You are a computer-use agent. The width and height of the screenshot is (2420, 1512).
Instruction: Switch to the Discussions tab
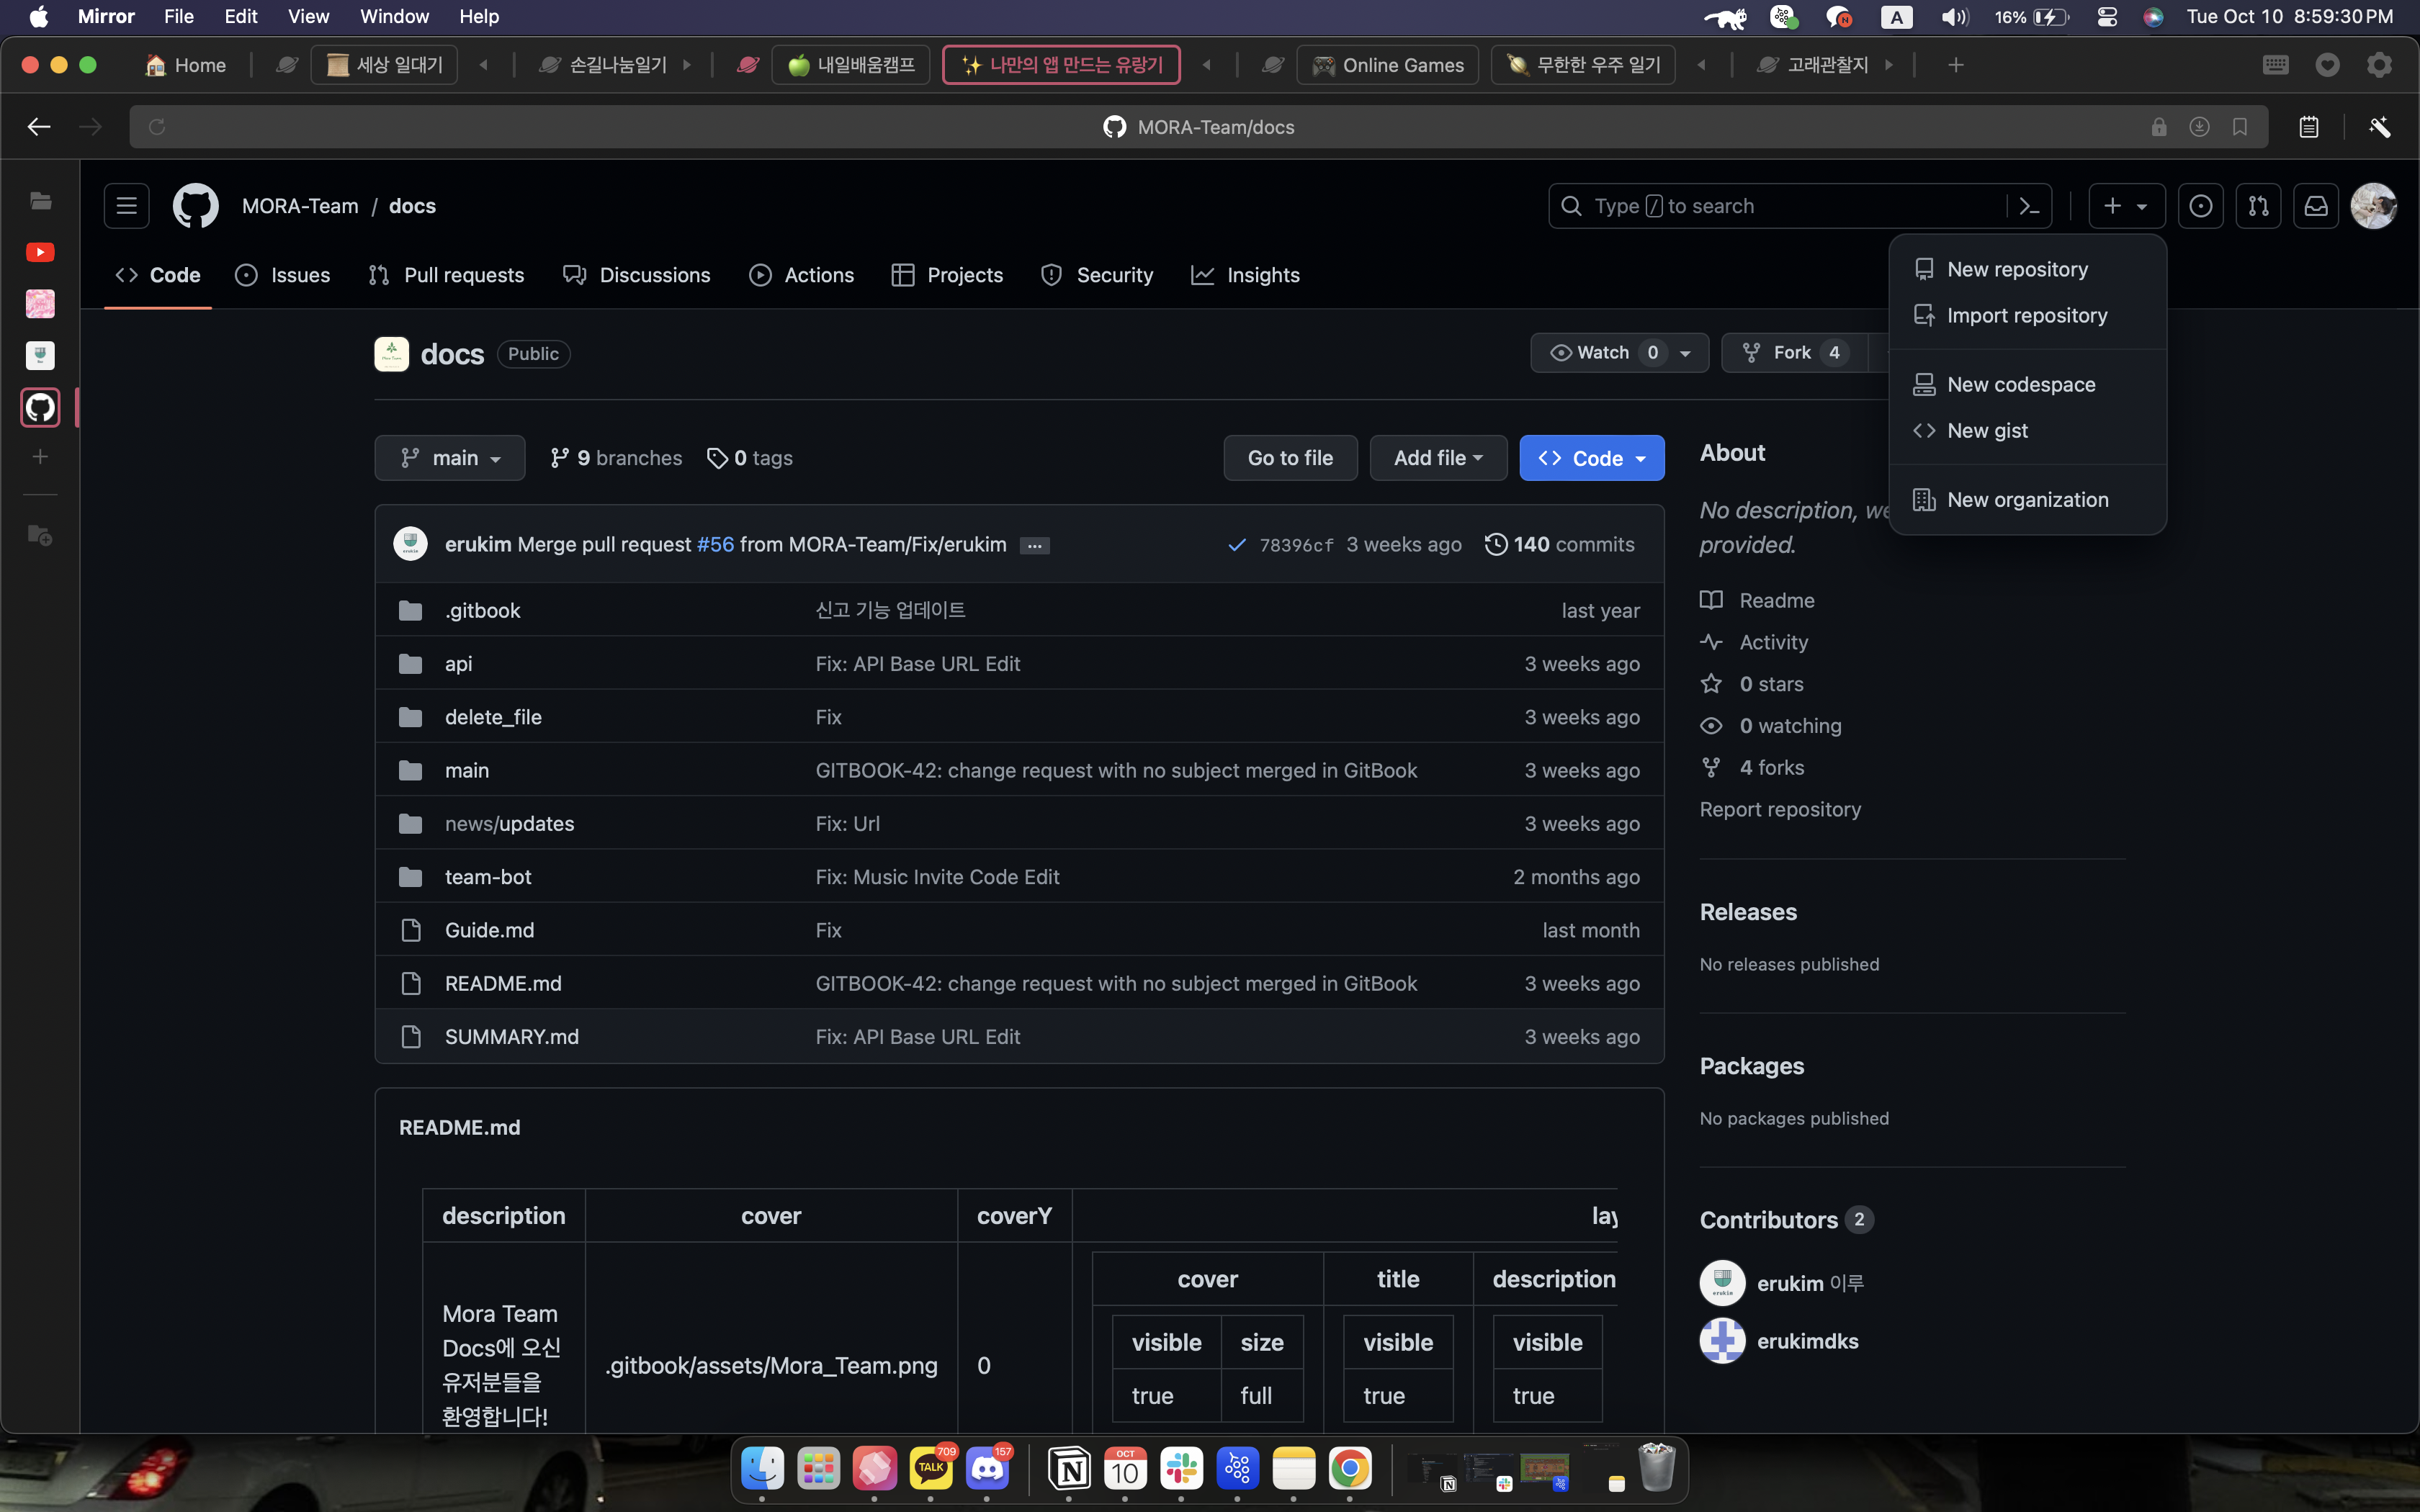[636, 275]
